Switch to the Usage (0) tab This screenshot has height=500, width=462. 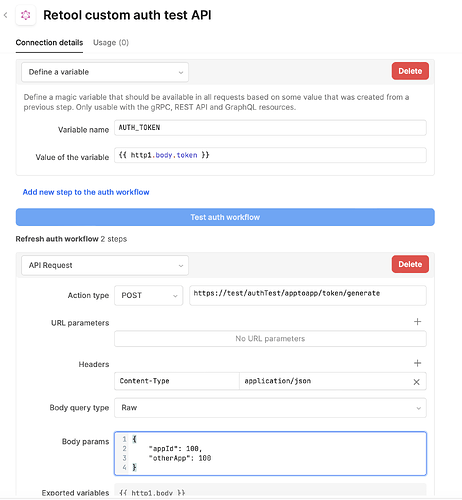tap(111, 43)
